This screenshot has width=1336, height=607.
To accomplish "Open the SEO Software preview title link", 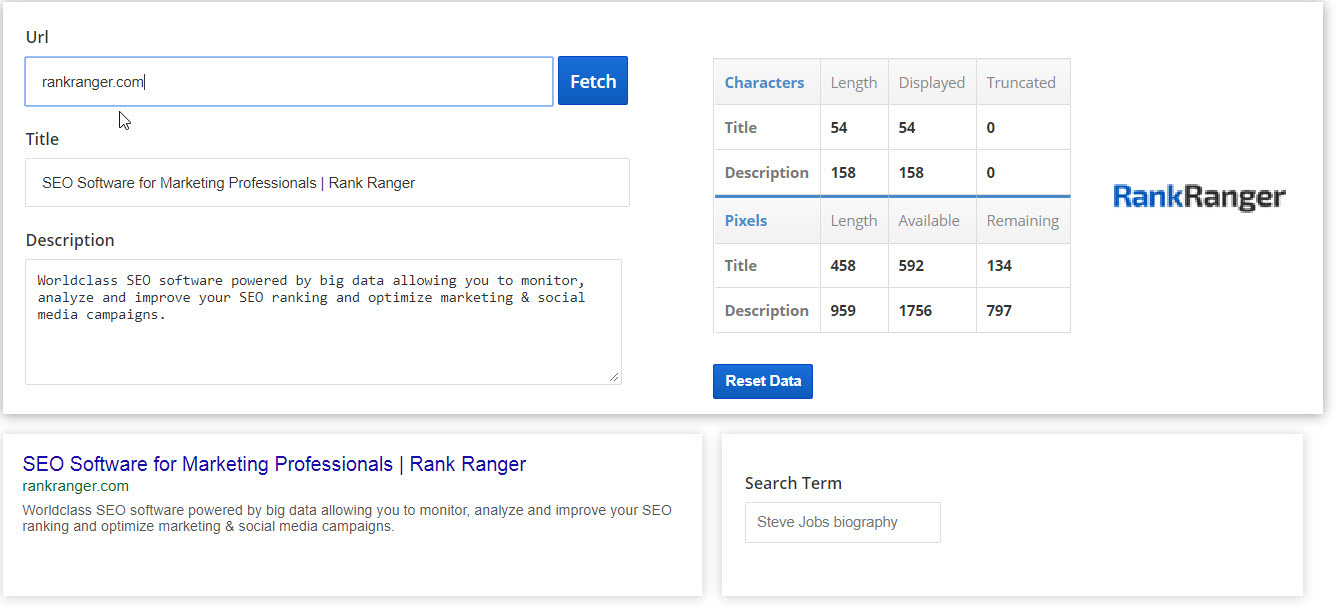I will pyautogui.click(x=274, y=464).
